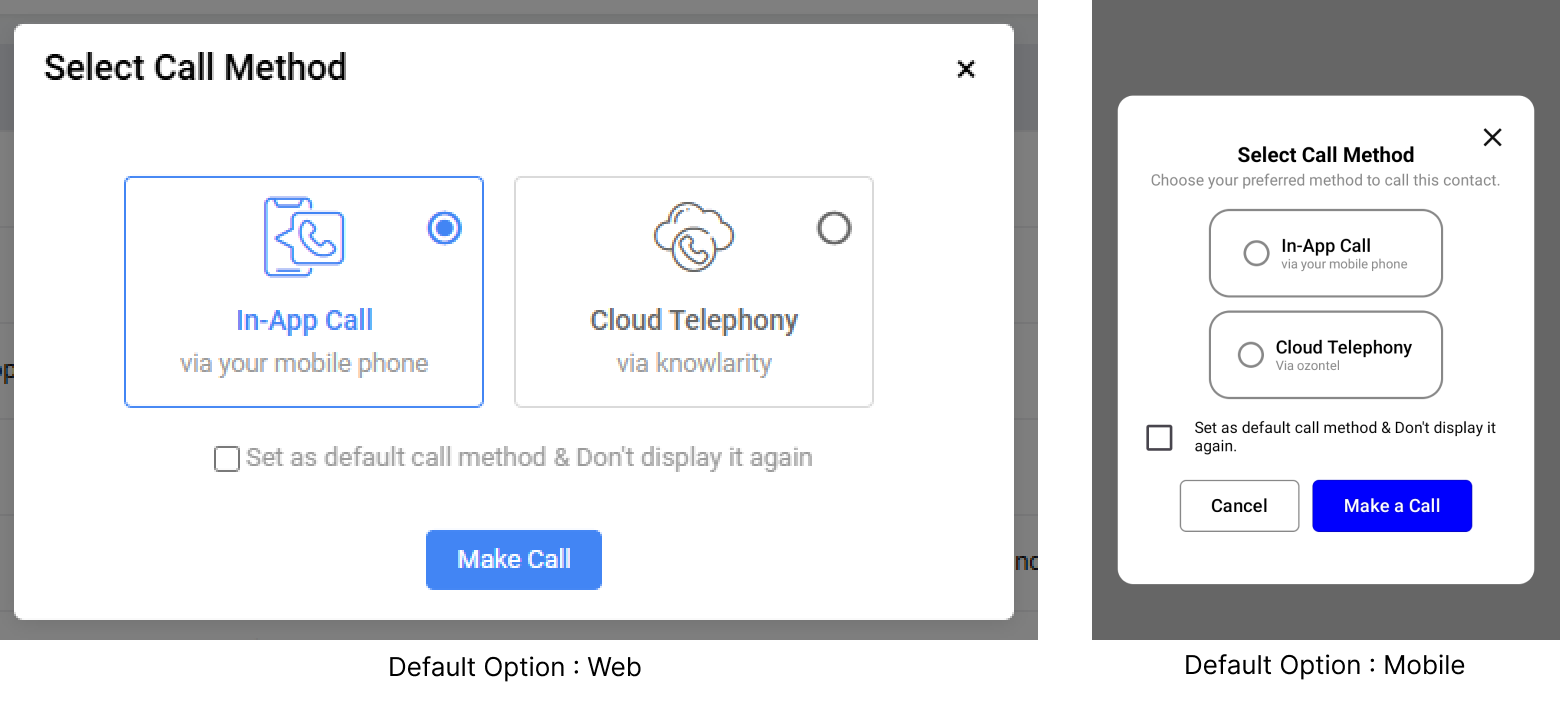Choose the Cloud Telephony radio in web dialog
Screen dimensions: 1560x710
(x=834, y=229)
